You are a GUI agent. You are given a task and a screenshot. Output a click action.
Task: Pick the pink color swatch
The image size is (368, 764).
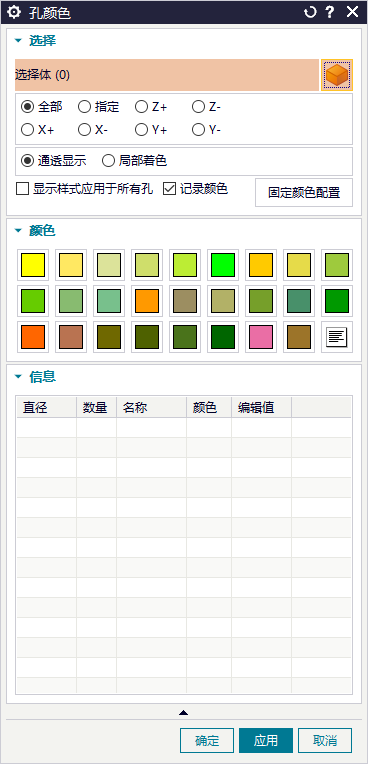[x=261, y=337]
